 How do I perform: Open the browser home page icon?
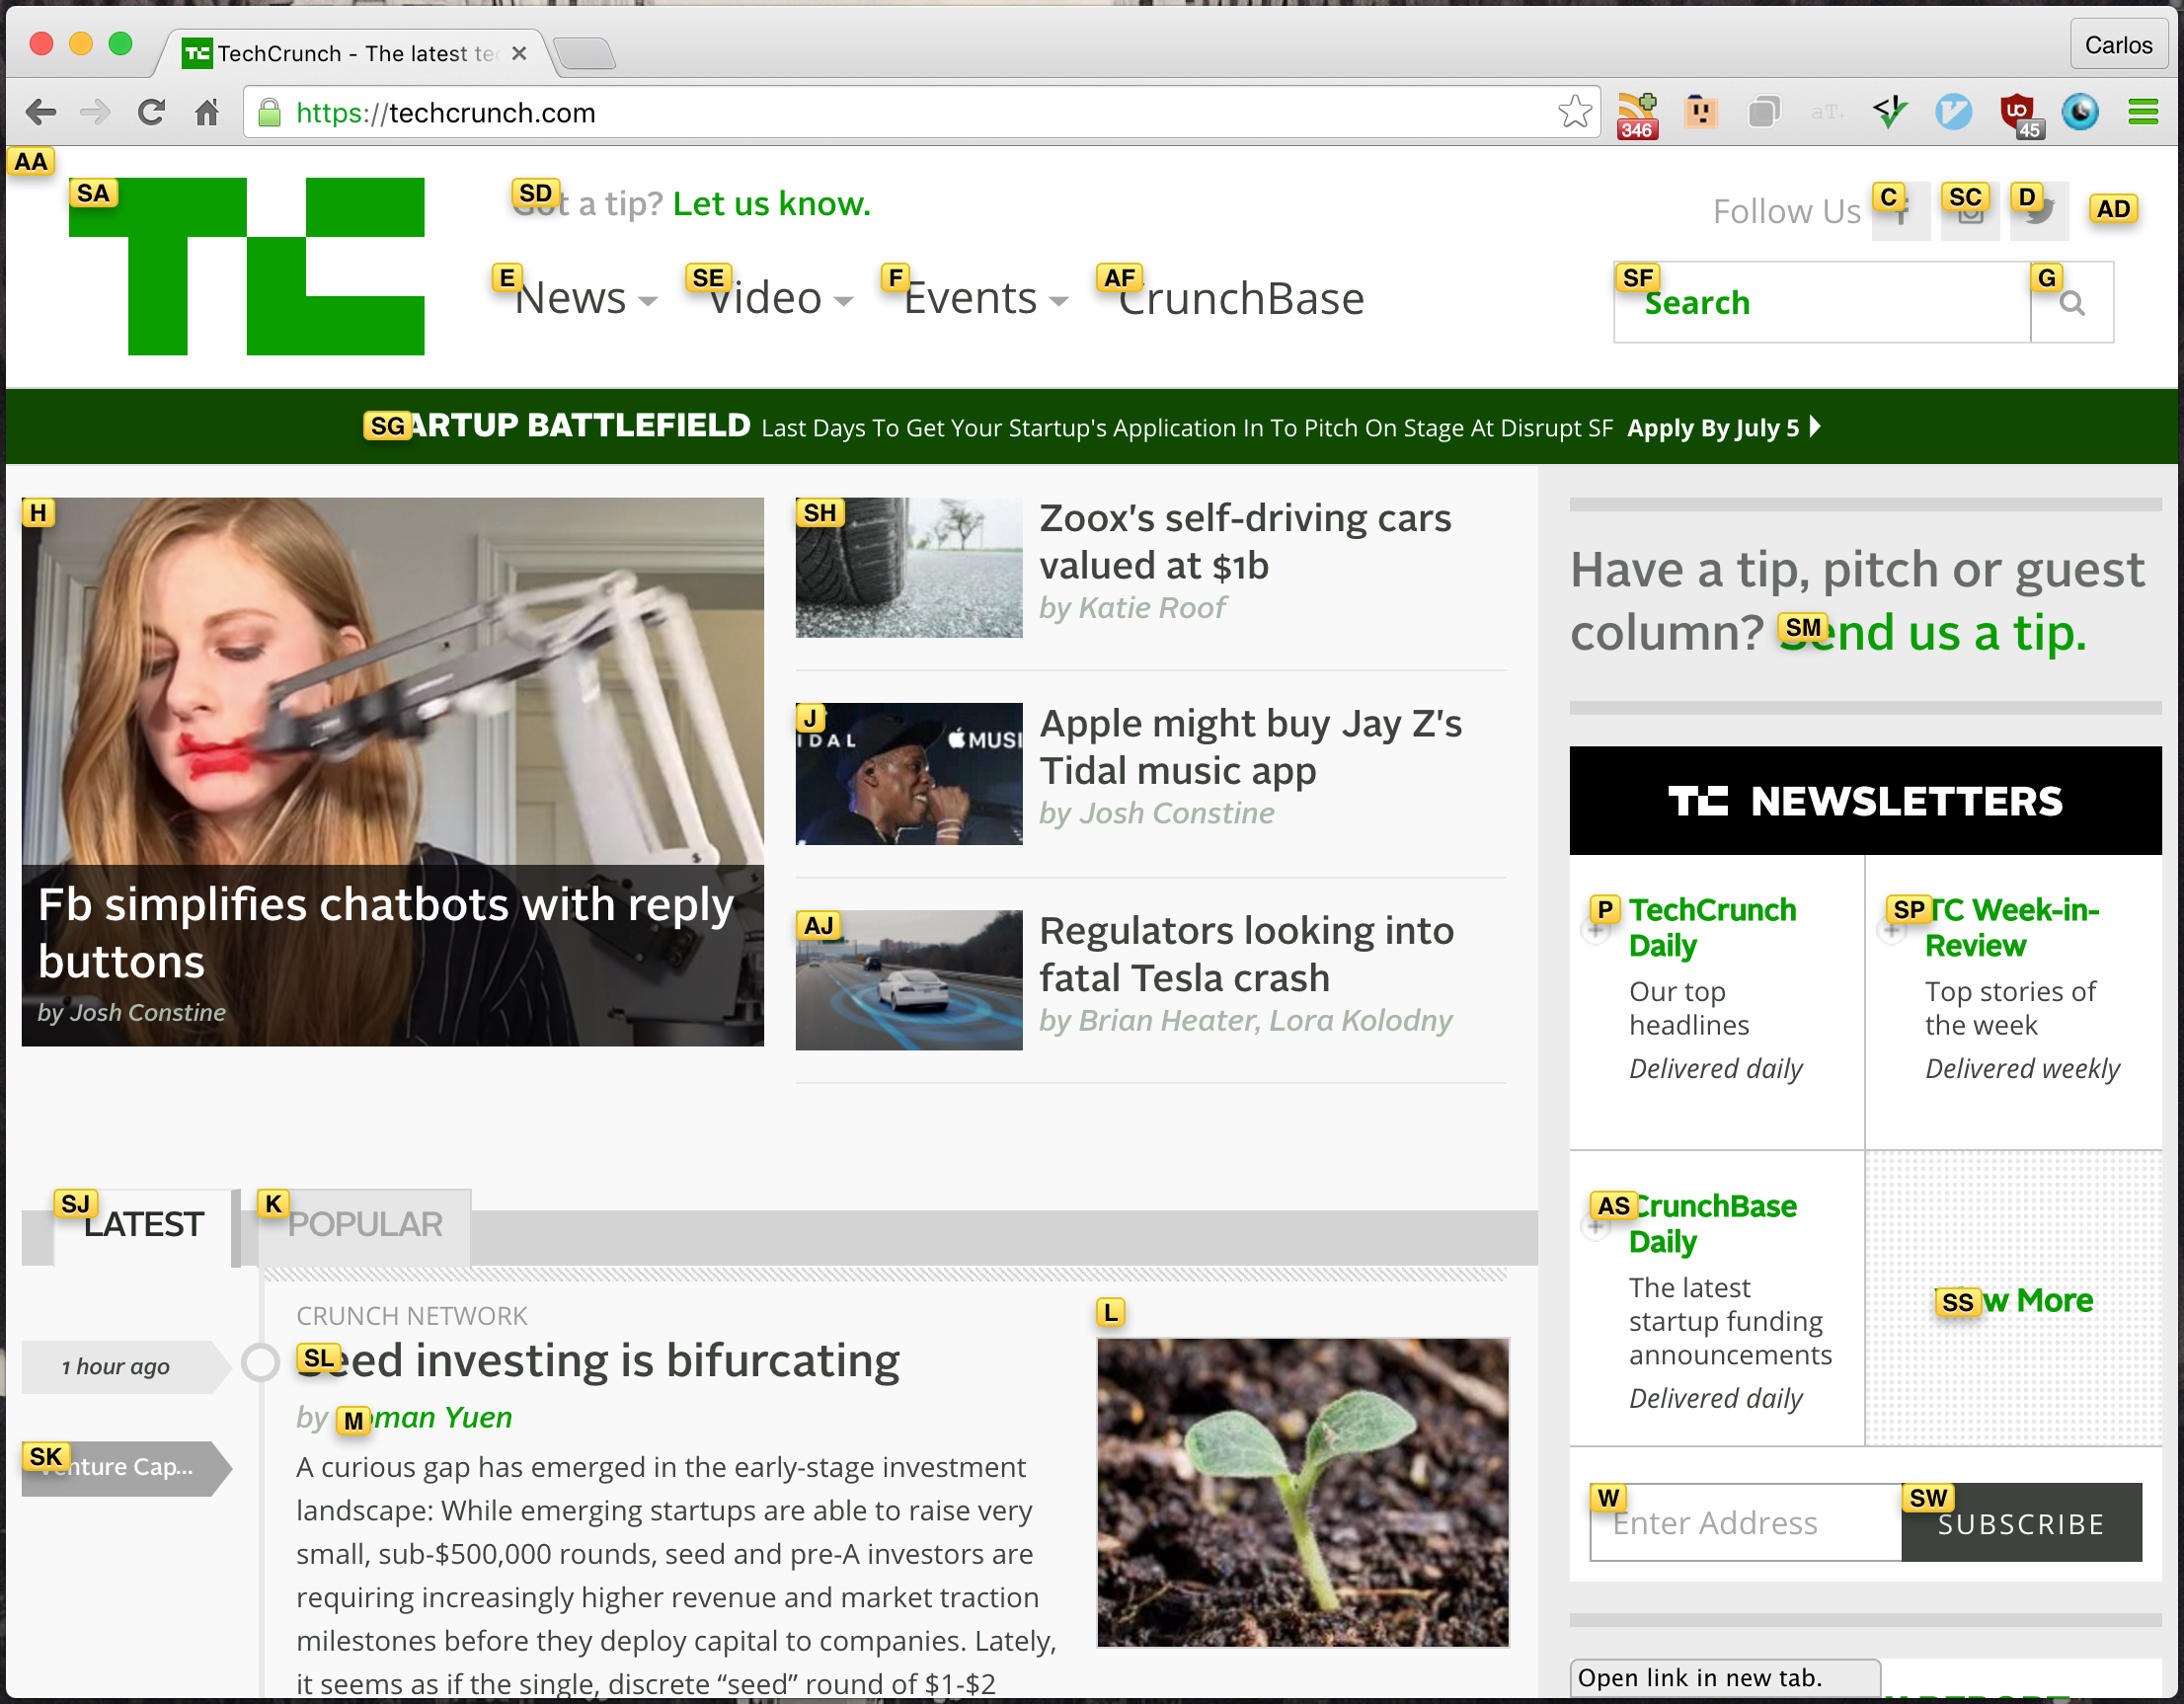pyautogui.click(x=207, y=112)
